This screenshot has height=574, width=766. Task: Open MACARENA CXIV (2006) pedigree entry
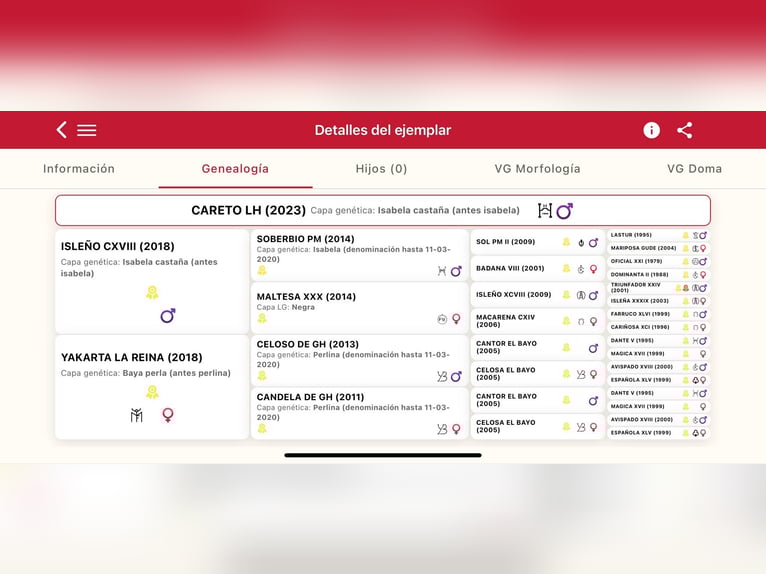[506, 321]
